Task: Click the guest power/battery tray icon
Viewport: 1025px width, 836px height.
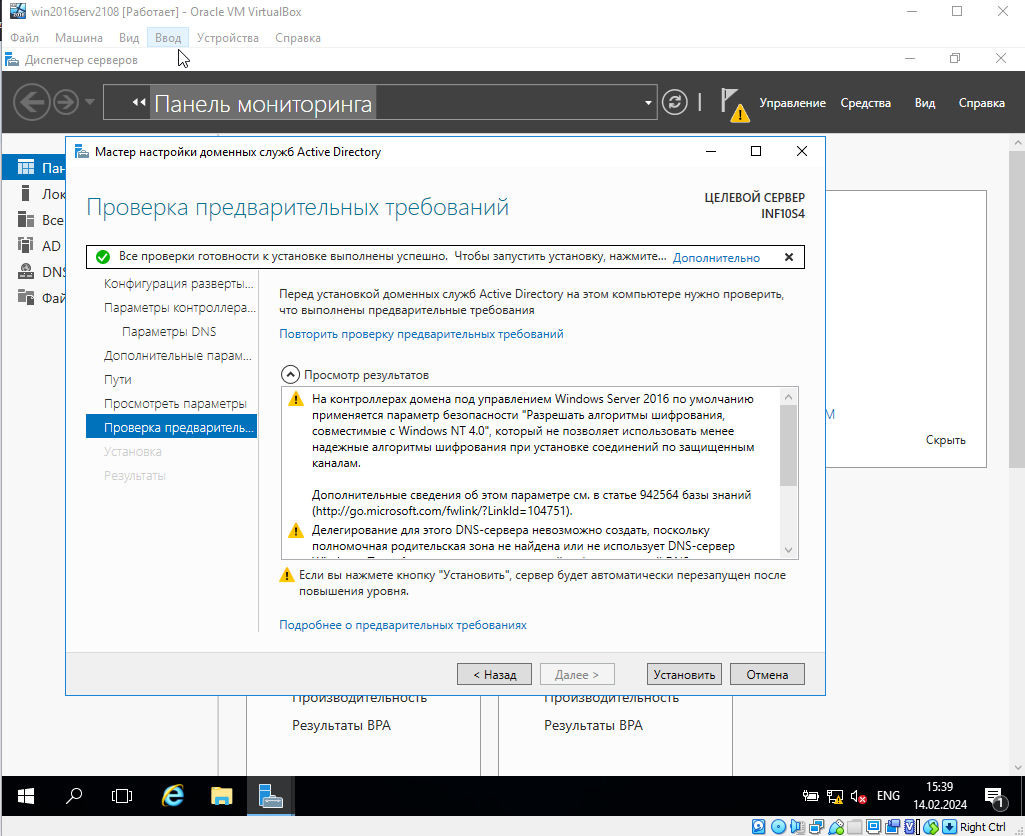Action: (x=811, y=796)
